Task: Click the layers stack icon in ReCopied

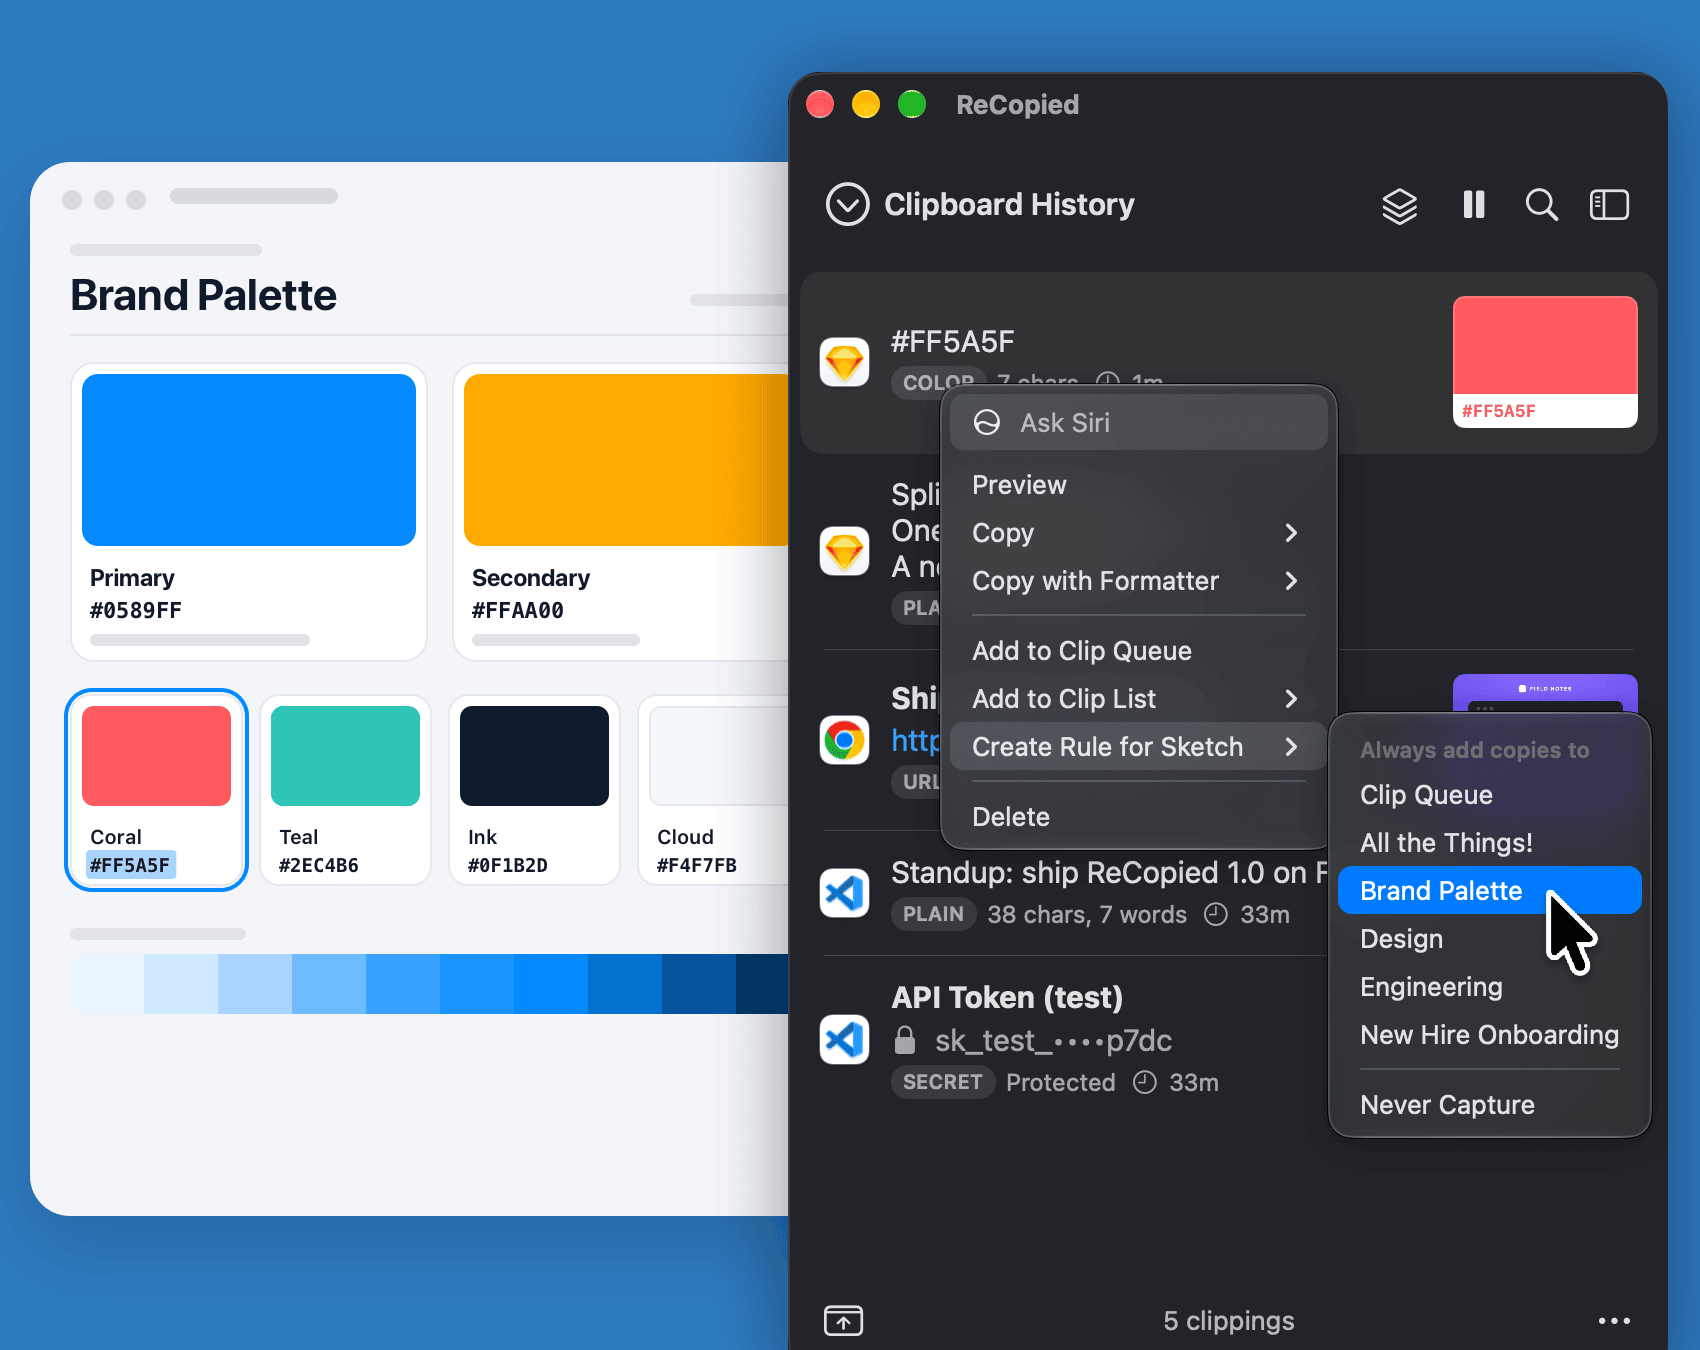Action: 1399,205
